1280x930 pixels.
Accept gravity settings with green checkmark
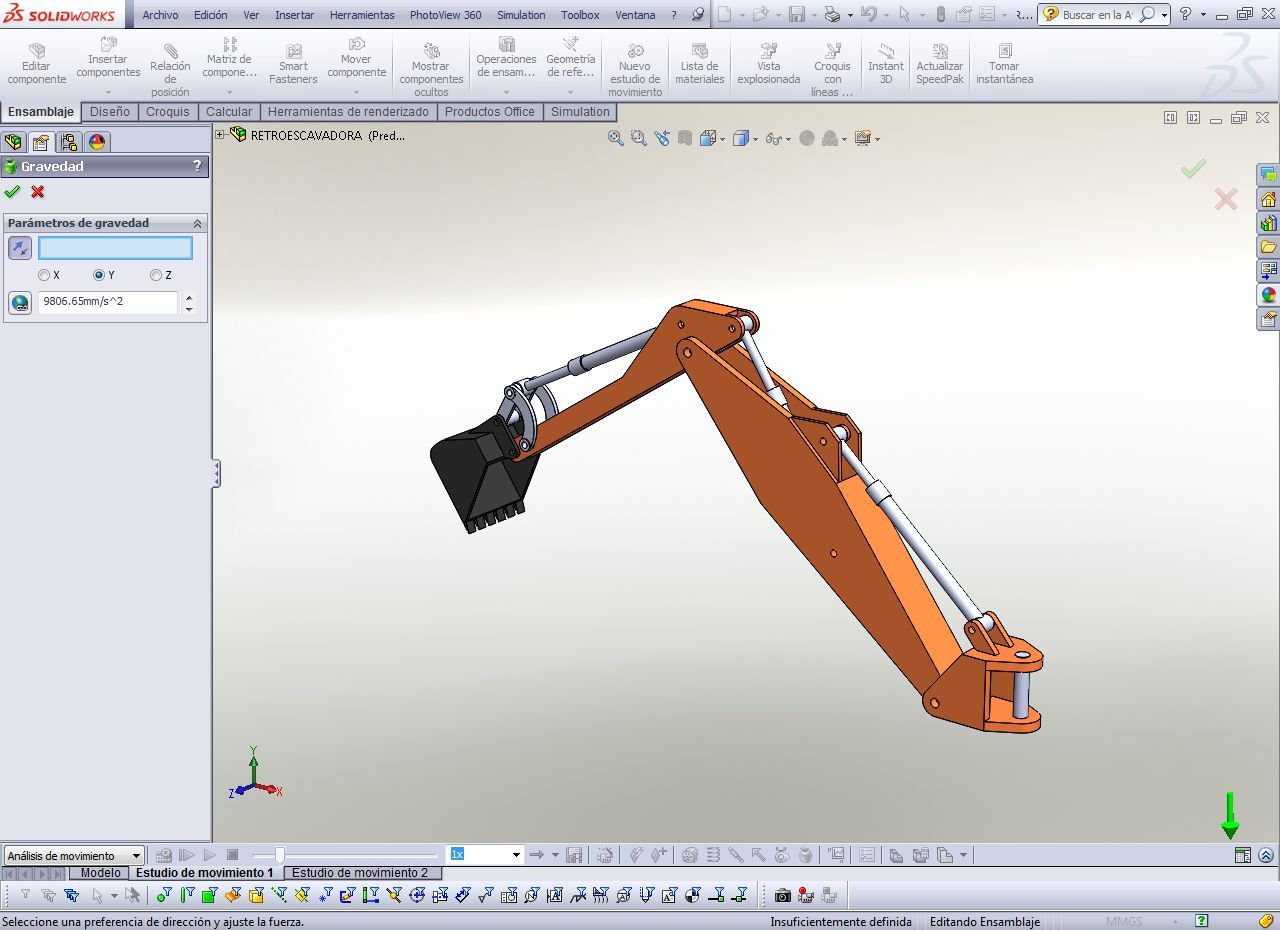point(12,192)
